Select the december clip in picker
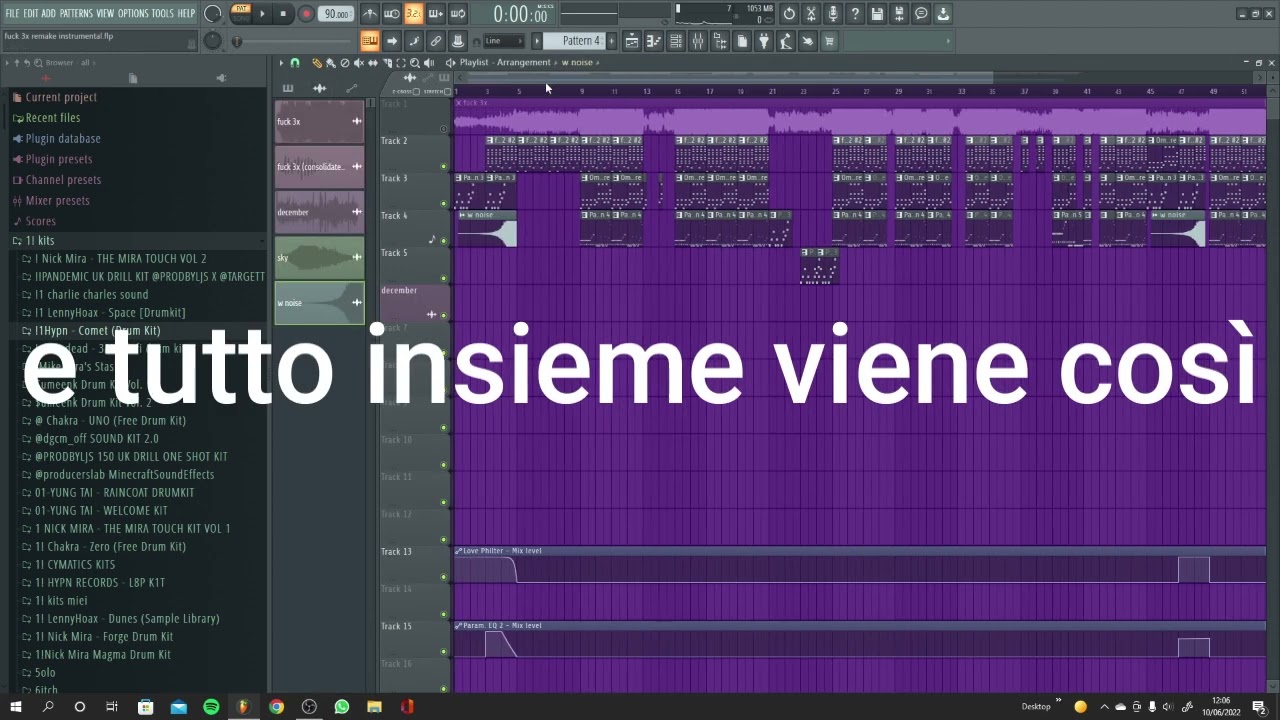The height and width of the screenshot is (720, 1280). click(x=320, y=212)
